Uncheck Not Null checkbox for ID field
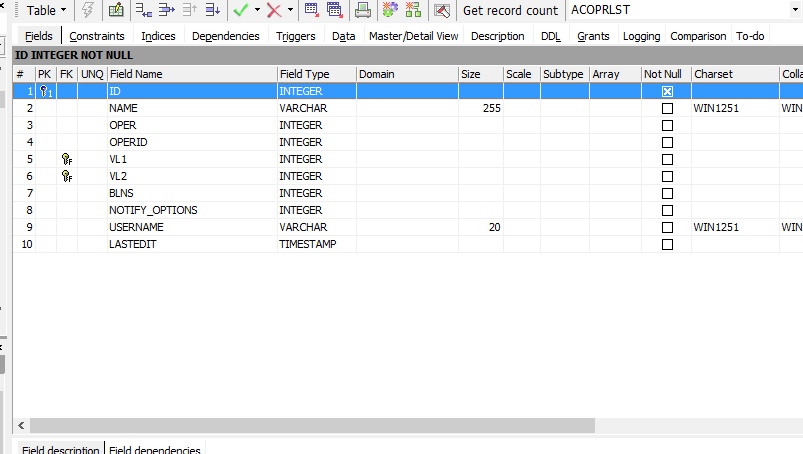 click(667, 91)
